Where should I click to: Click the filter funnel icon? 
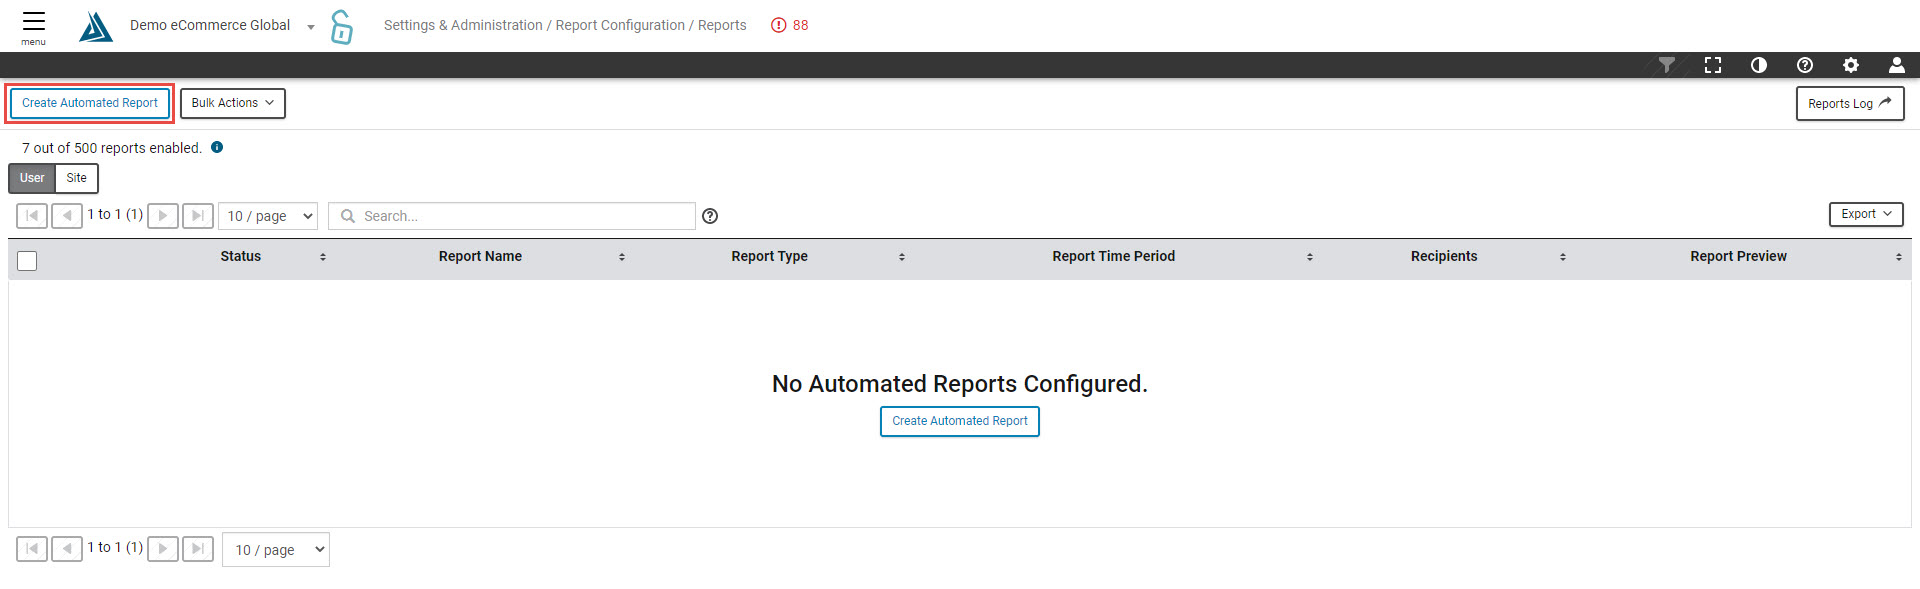click(1666, 65)
